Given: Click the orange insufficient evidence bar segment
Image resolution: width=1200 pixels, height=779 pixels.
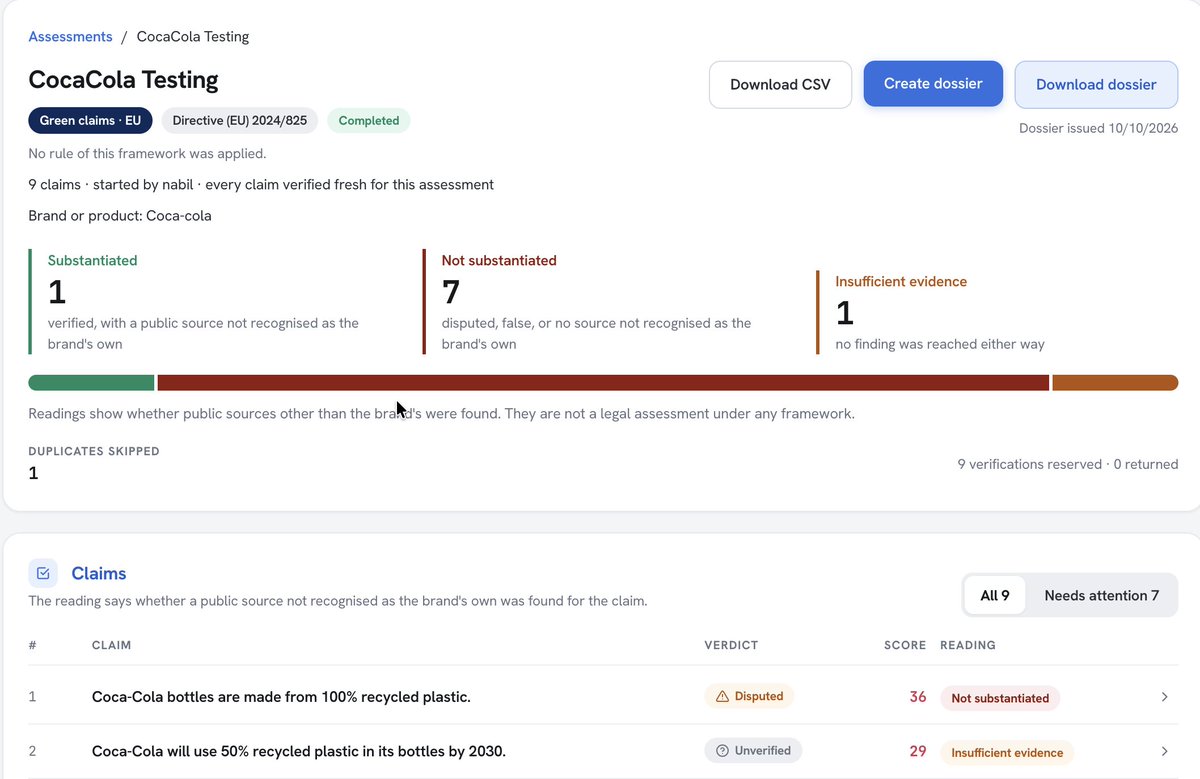Looking at the screenshot, I should click(x=1115, y=383).
